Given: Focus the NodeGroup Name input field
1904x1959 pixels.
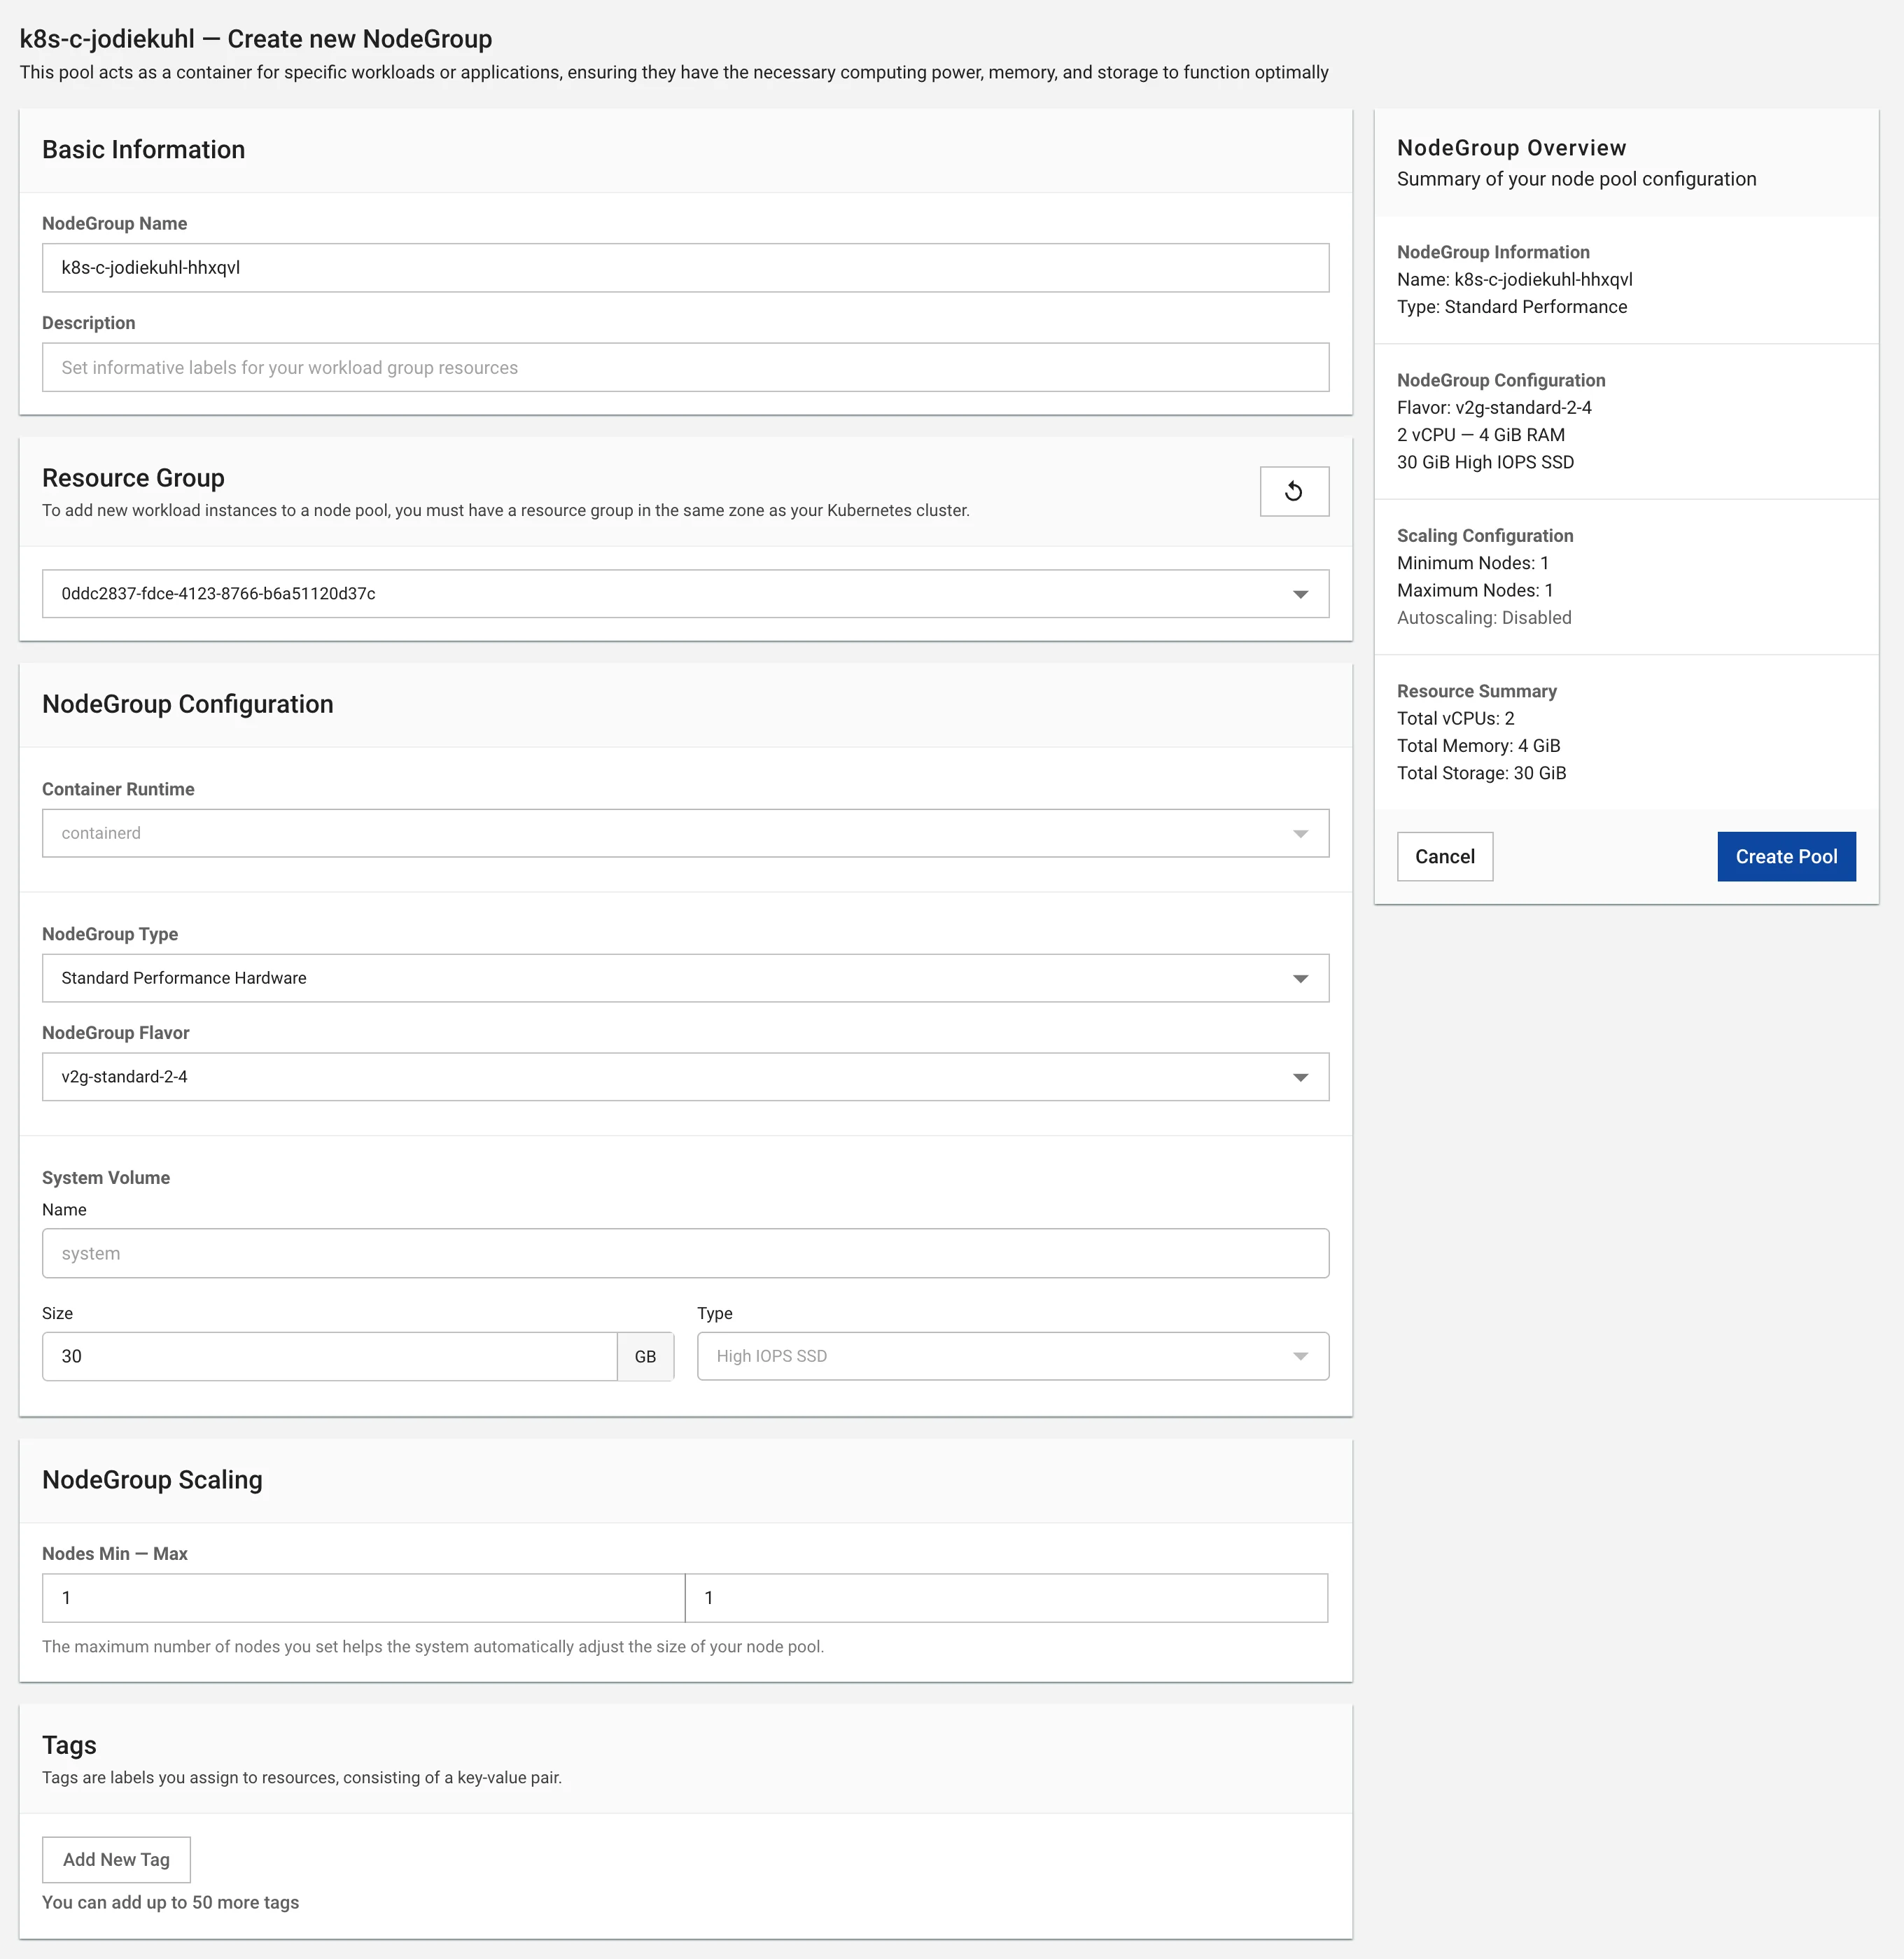Looking at the screenshot, I should [685, 268].
